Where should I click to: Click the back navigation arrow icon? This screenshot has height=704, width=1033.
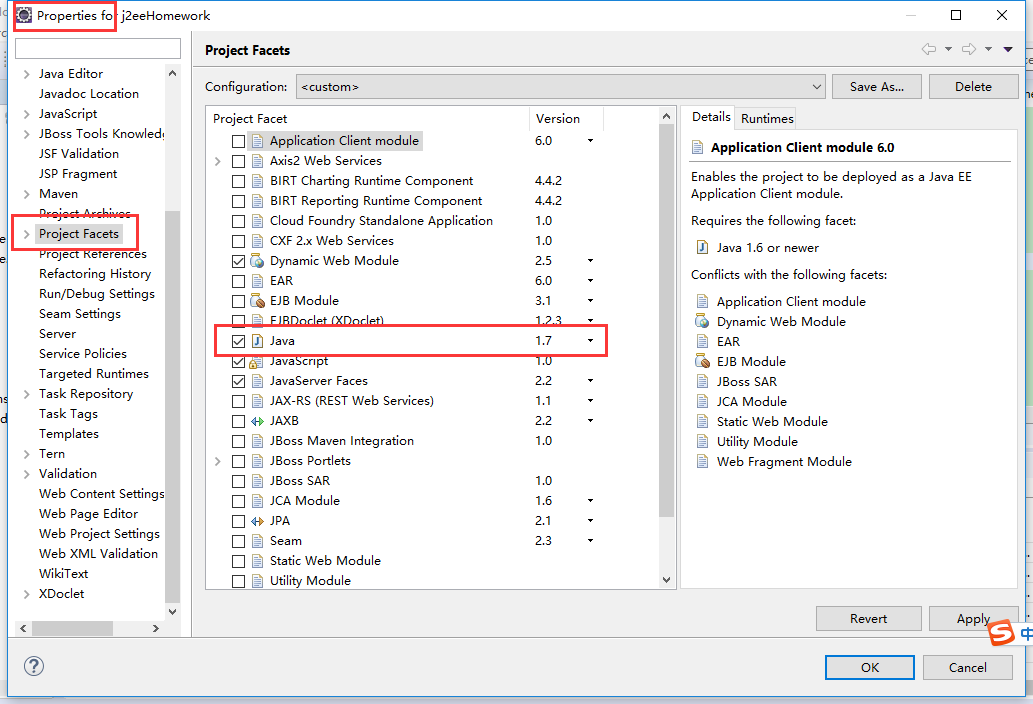click(928, 49)
